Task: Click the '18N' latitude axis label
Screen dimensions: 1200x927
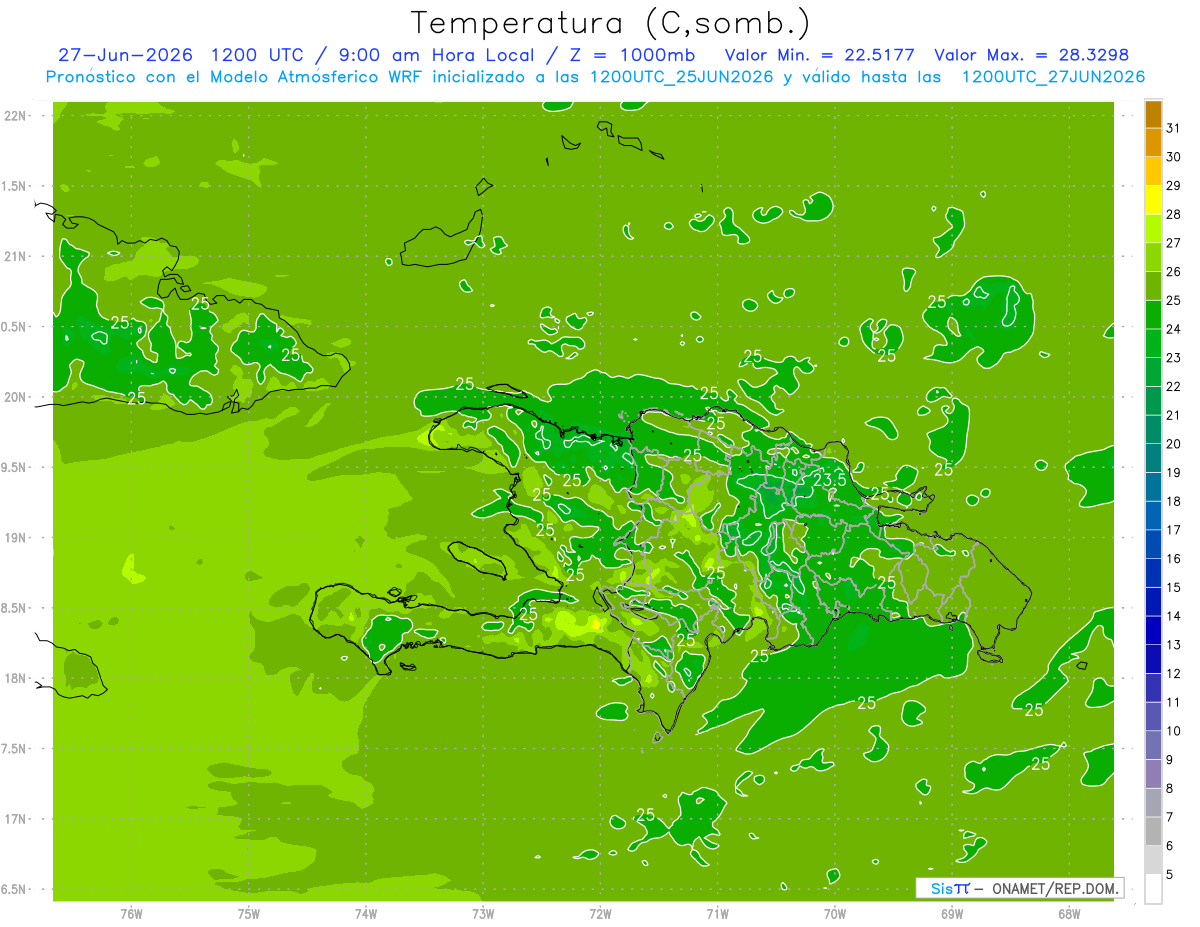Action: click(x=15, y=678)
